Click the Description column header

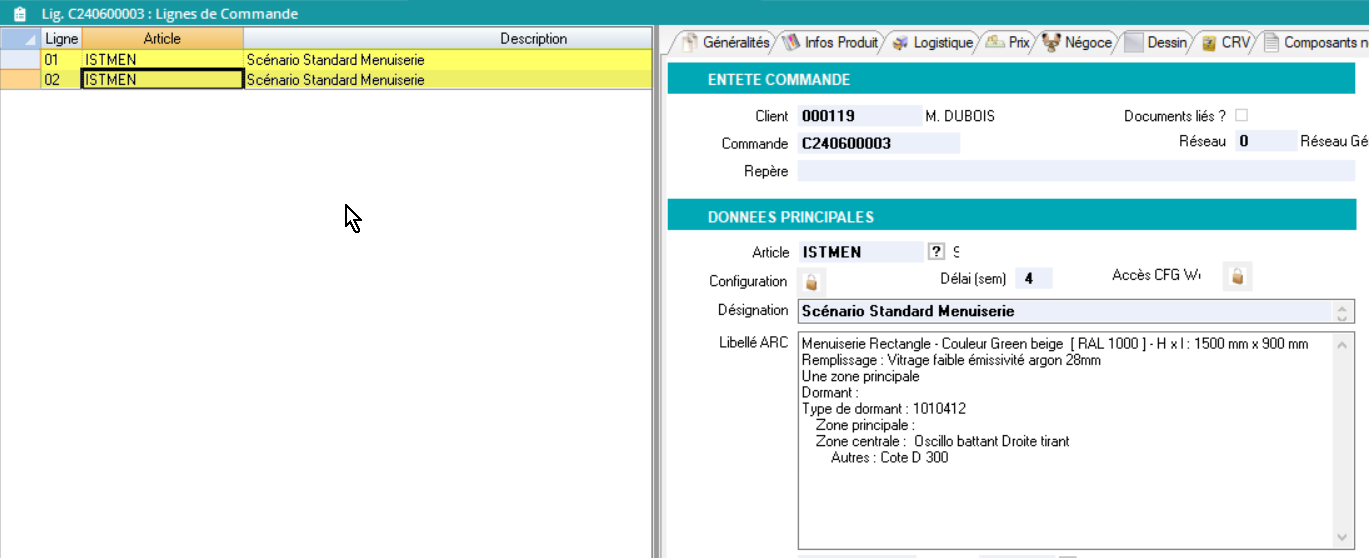click(x=533, y=39)
